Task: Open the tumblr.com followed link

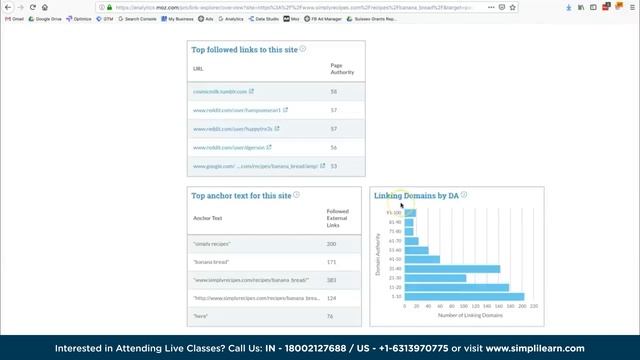Action: (220, 91)
